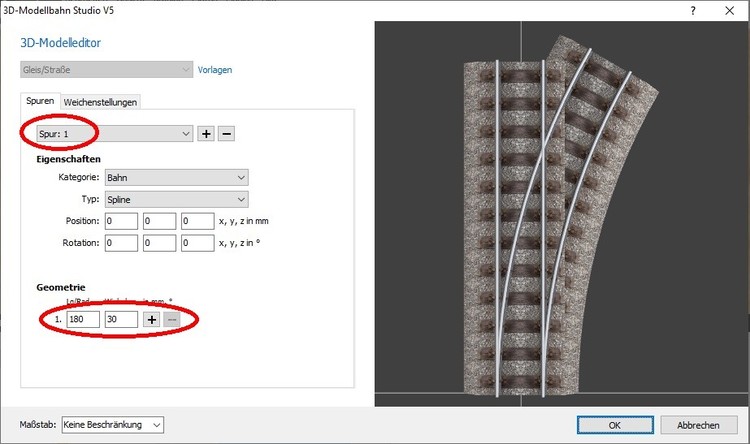
Task: Click the geometry angle field containing 30
Action: click(121, 320)
